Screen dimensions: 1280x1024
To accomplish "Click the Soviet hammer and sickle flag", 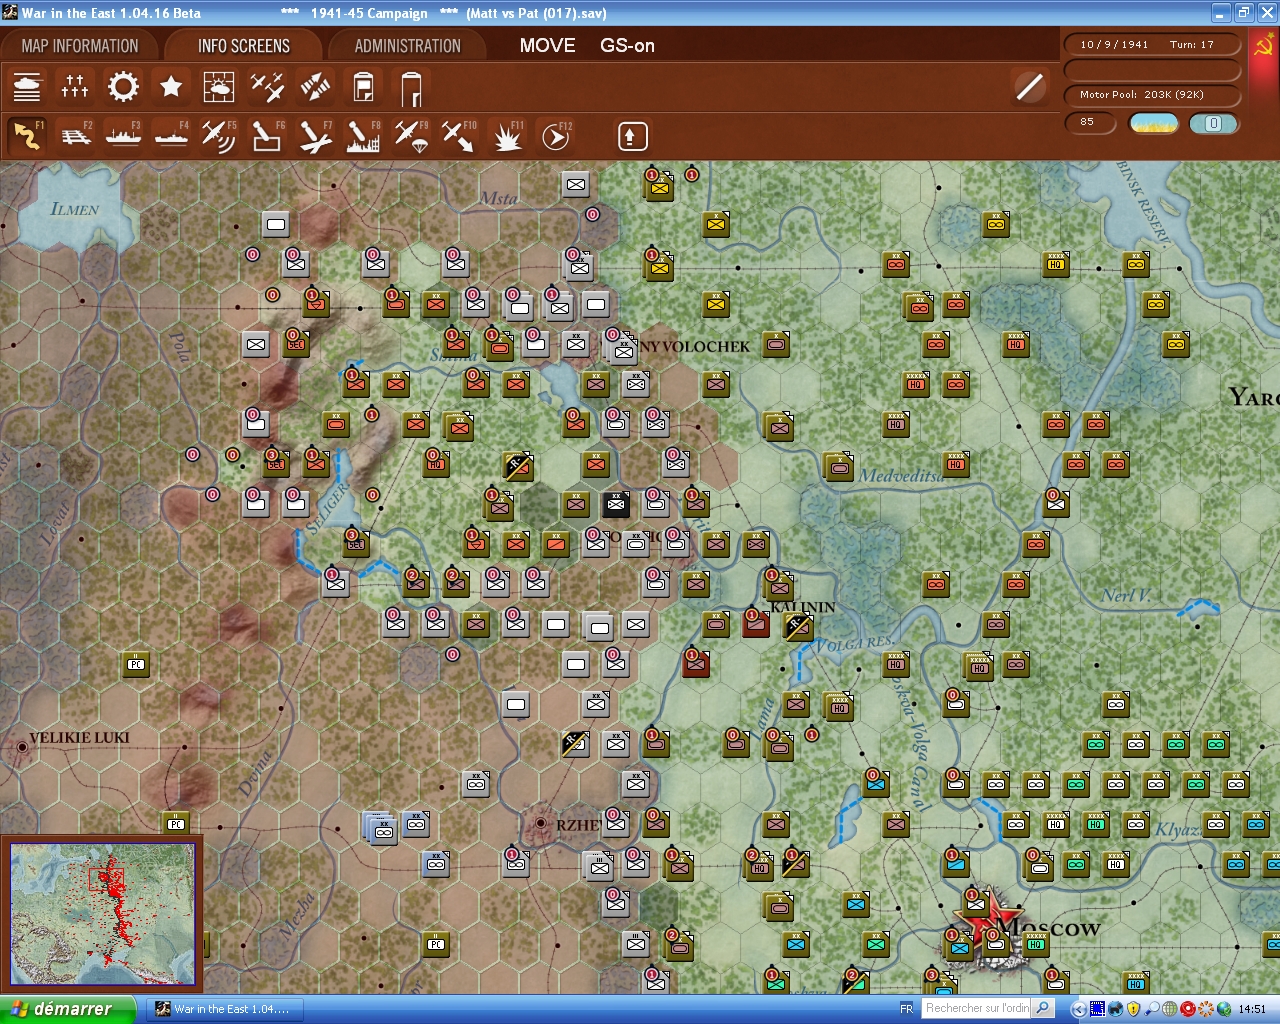I will tap(1264, 47).
